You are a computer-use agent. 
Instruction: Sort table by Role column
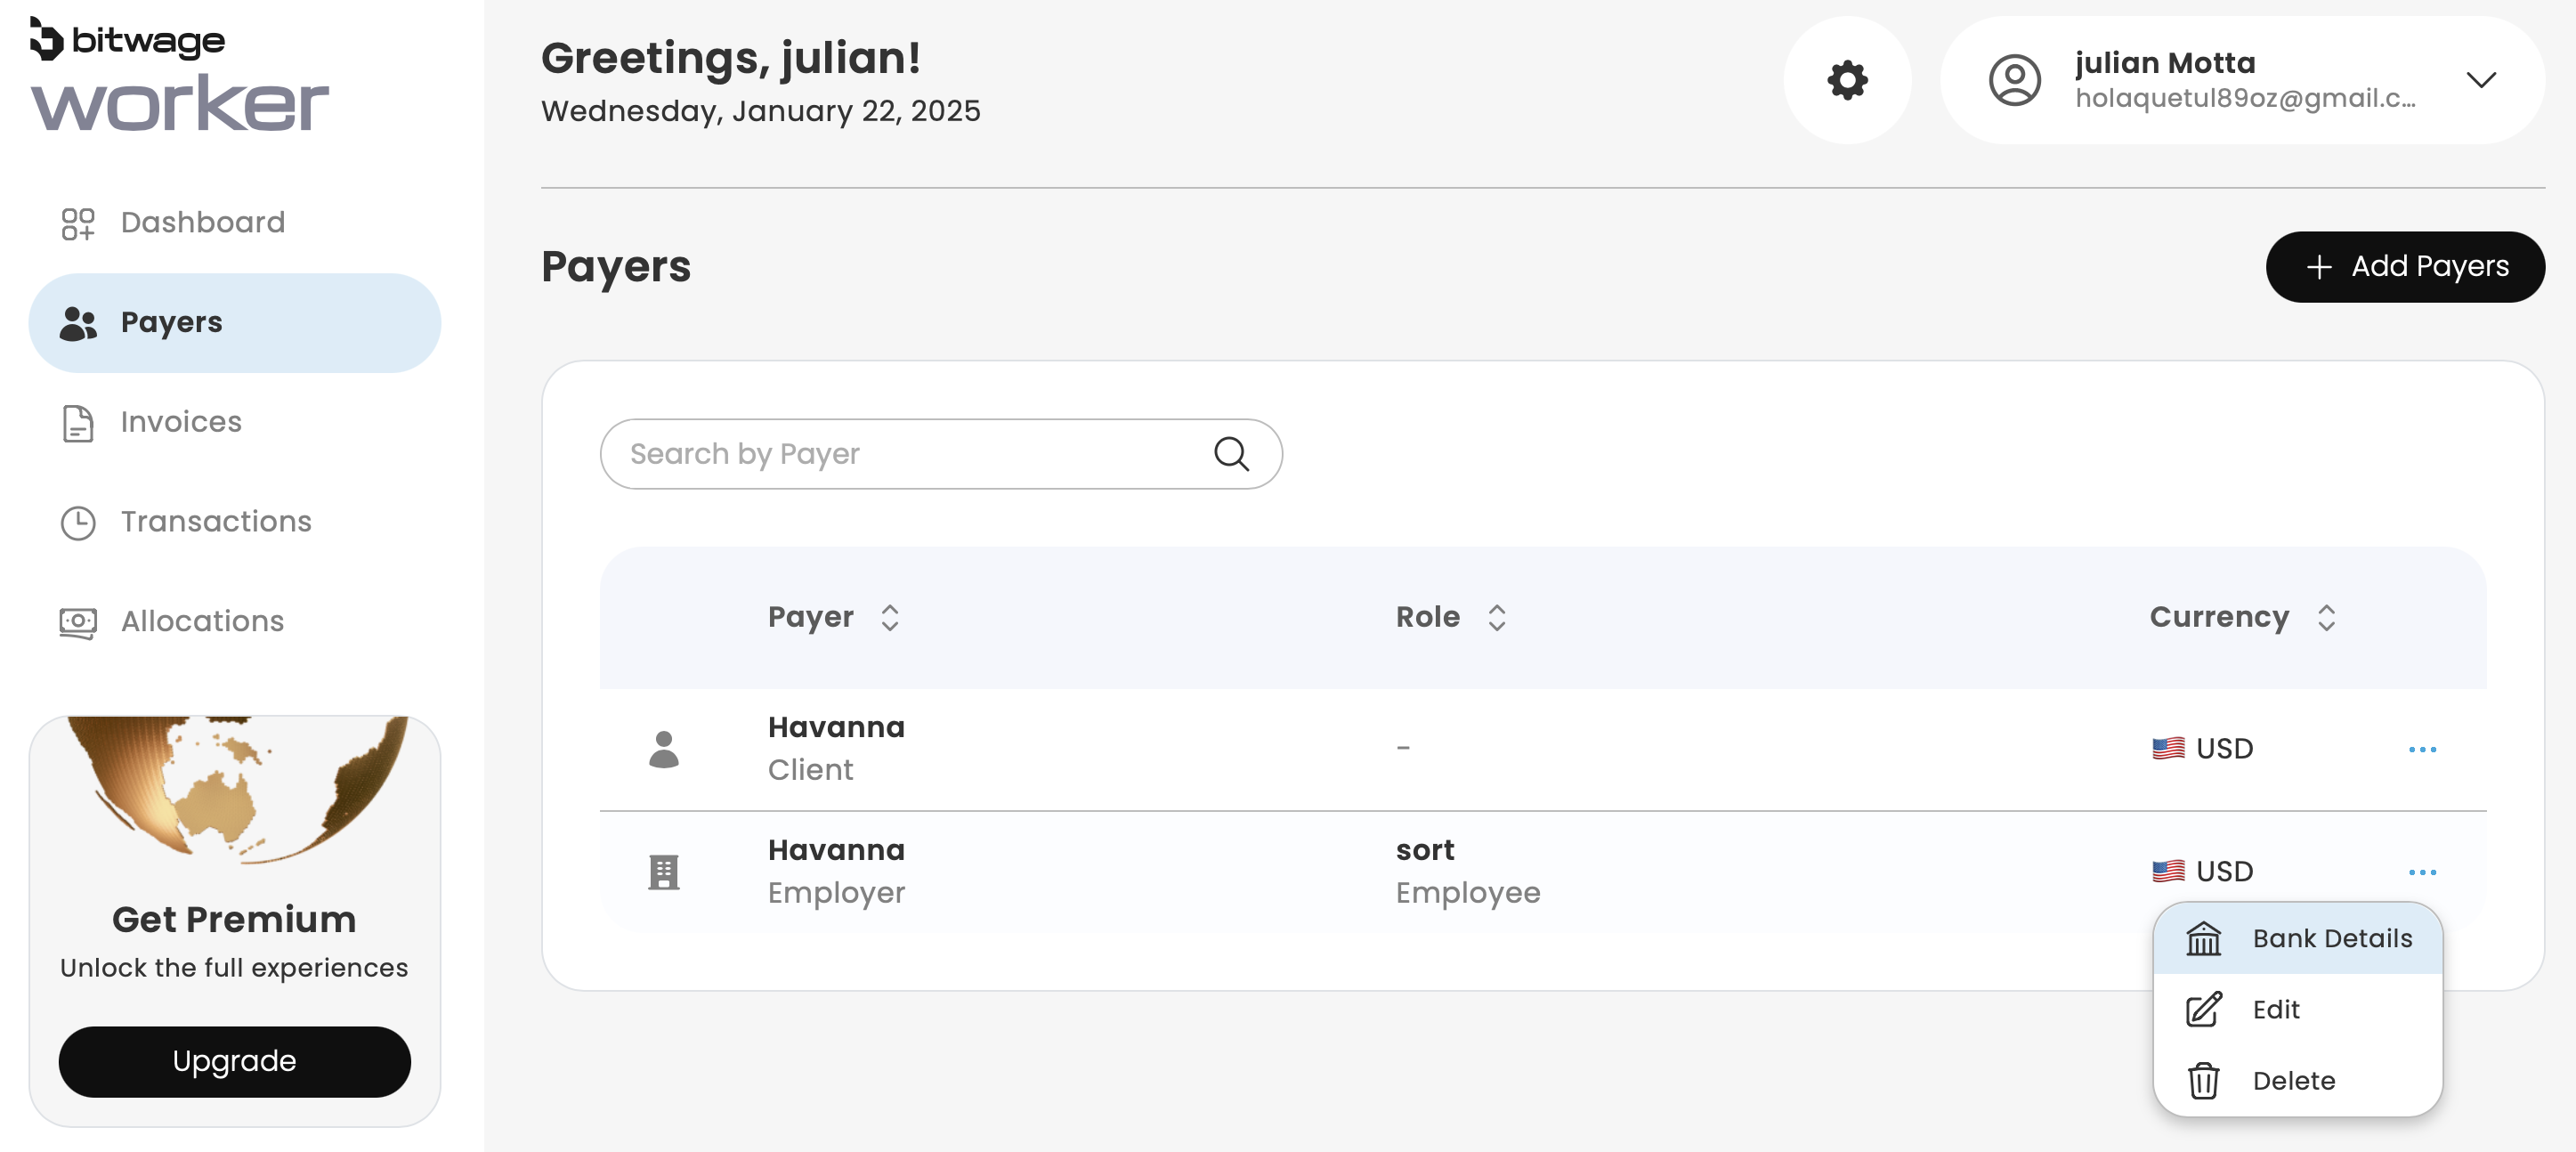pos(1496,617)
